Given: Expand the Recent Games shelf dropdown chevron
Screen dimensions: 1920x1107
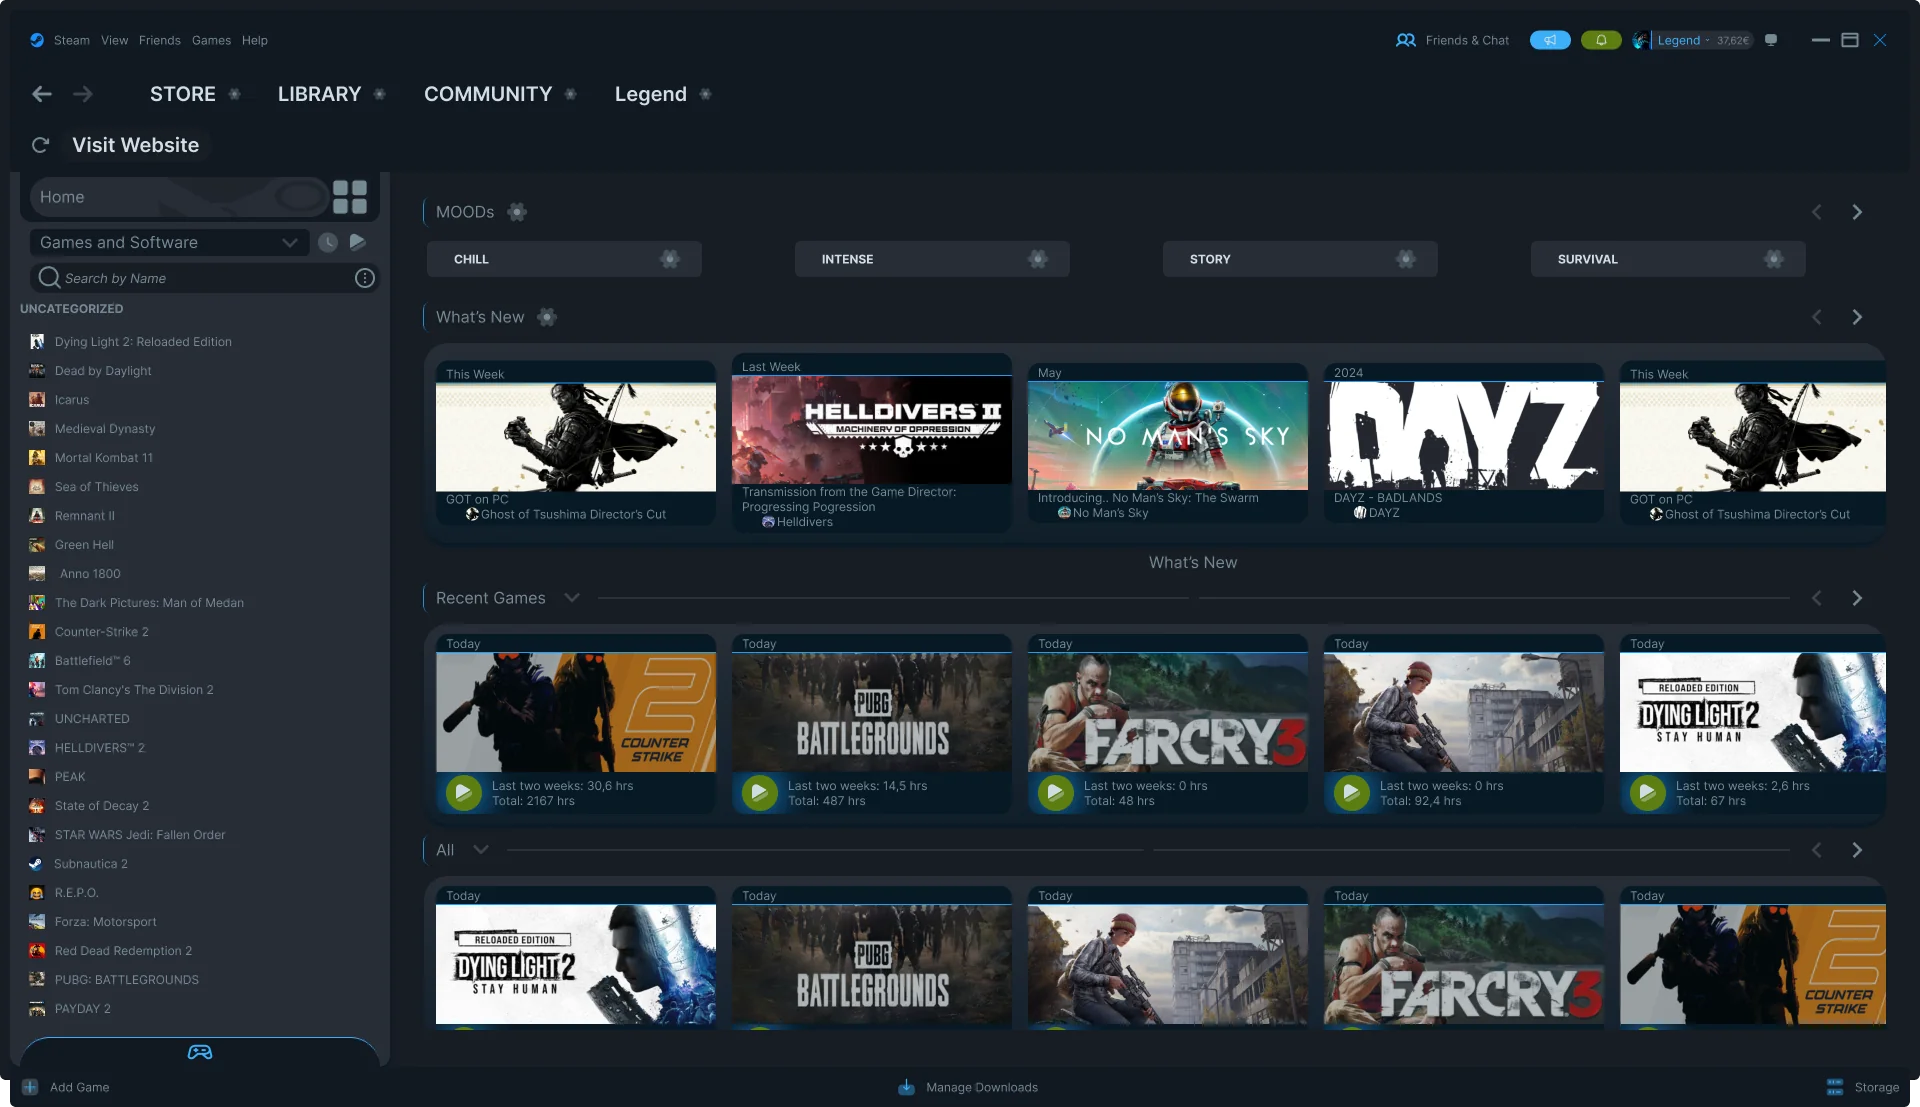Looking at the screenshot, I should [x=572, y=598].
